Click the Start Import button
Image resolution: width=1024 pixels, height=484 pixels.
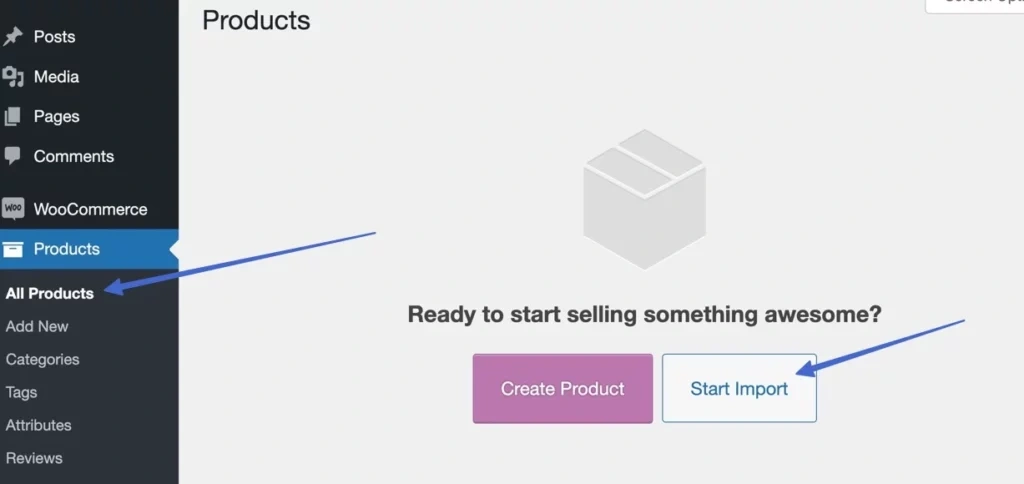pos(739,388)
